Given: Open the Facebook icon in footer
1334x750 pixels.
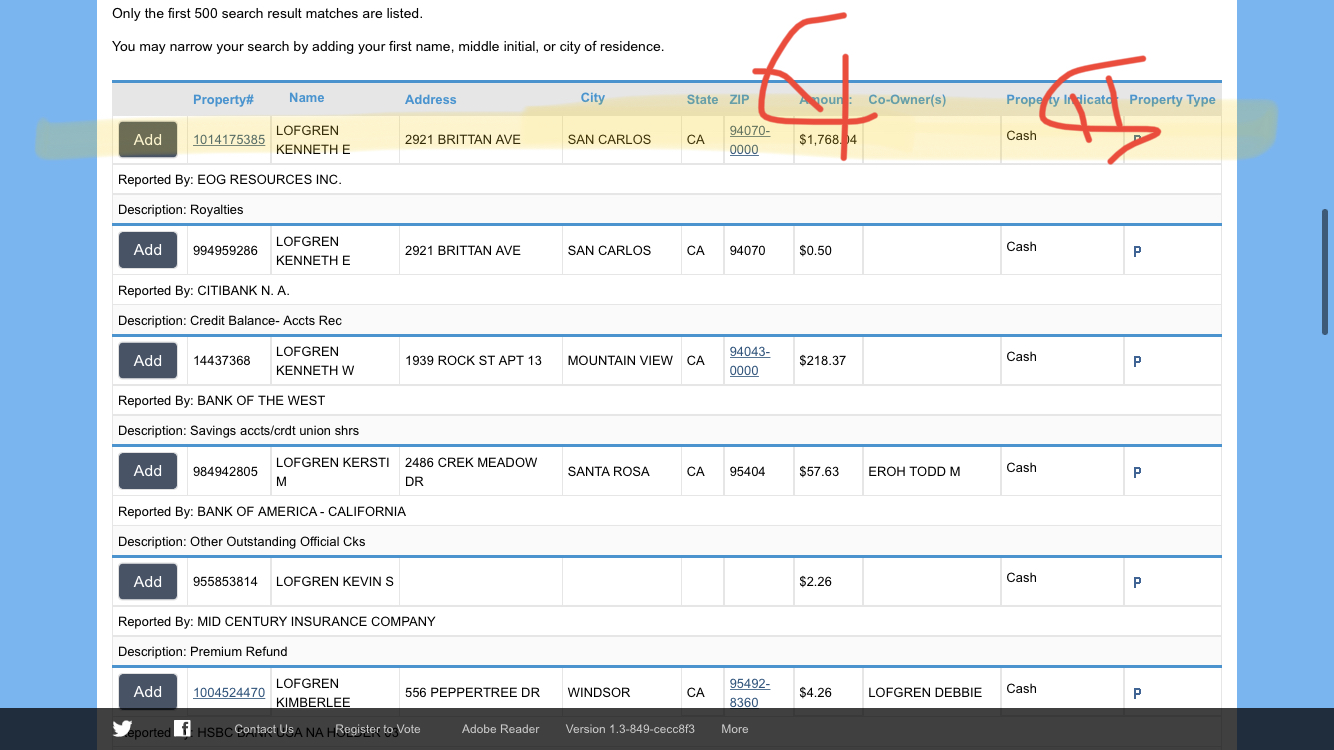Looking at the screenshot, I should pyautogui.click(x=183, y=728).
